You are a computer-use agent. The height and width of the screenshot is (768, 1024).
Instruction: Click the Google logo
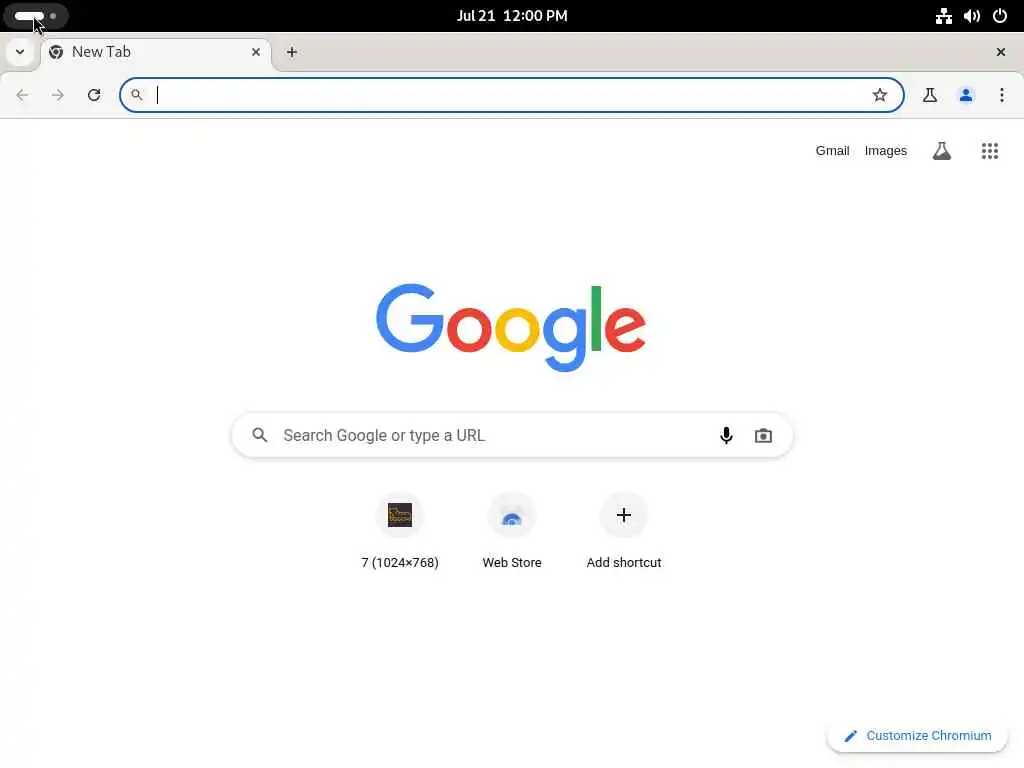[x=511, y=327]
